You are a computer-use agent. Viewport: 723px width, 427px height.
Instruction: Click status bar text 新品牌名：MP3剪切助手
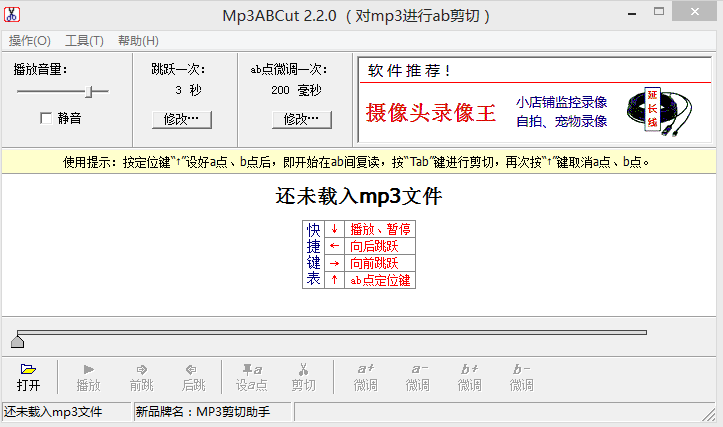[x=203, y=412]
